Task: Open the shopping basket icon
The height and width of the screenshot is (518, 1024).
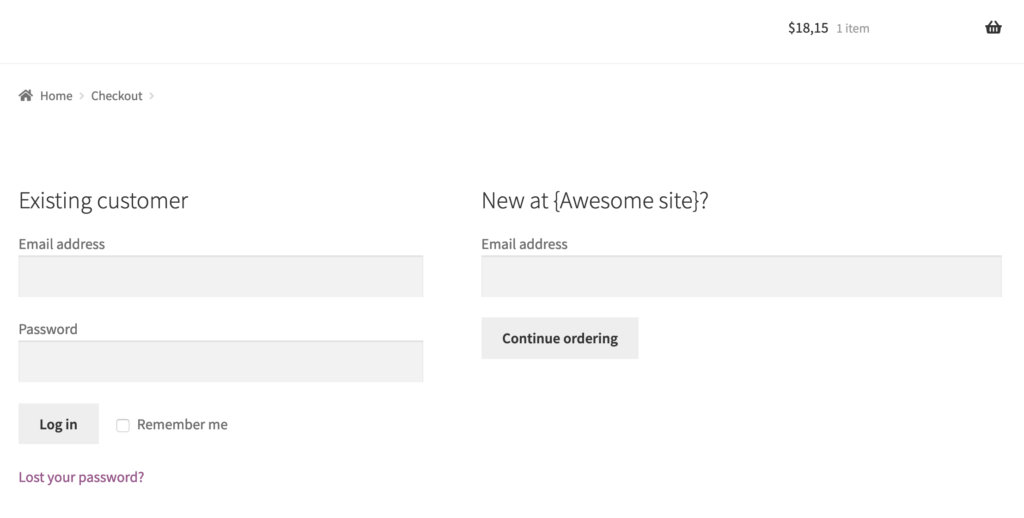Action: pos(993,27)
